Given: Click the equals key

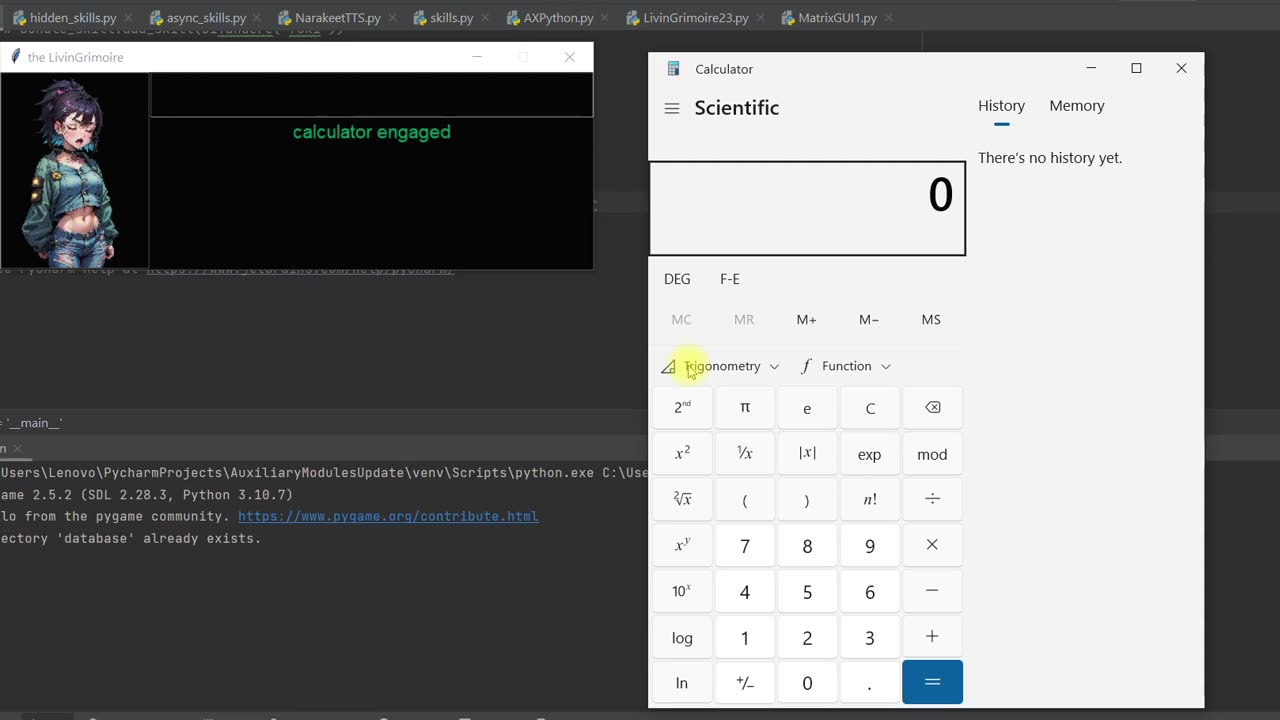Looking at the screenshot, I should pos(932,682).
